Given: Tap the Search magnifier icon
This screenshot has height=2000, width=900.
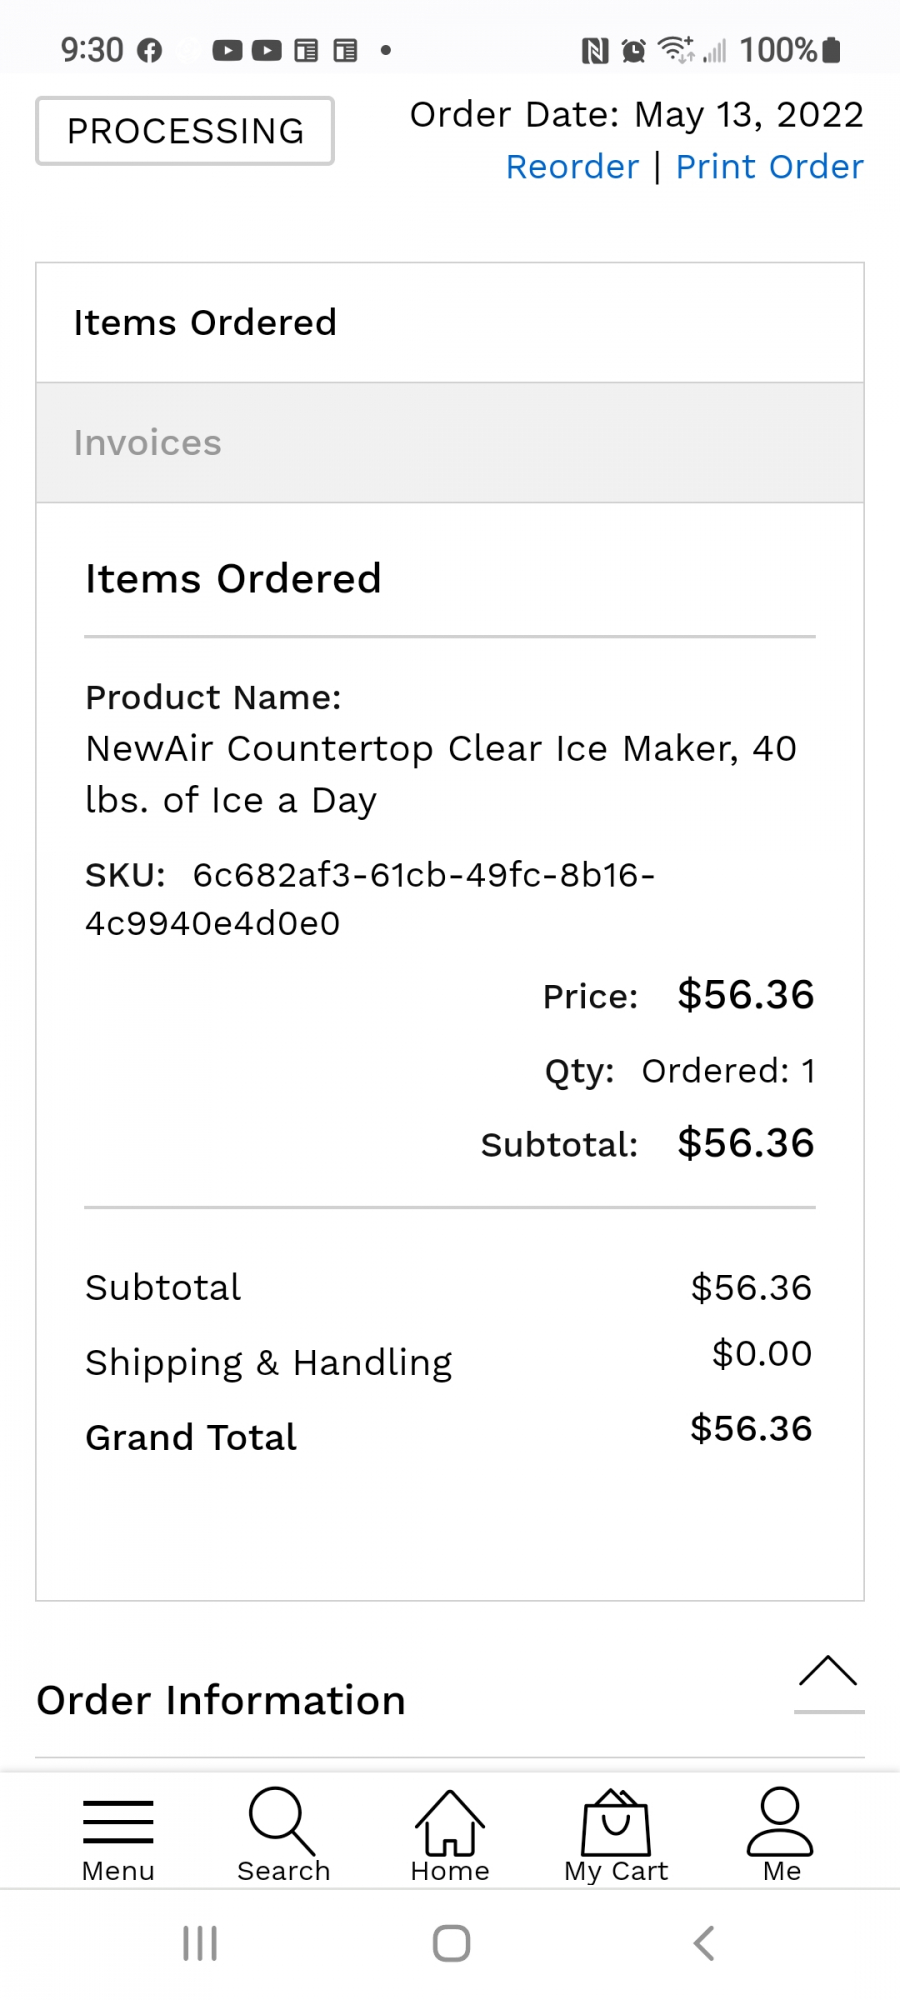Looking at the screenshot, I should (x=282, y=1820).
